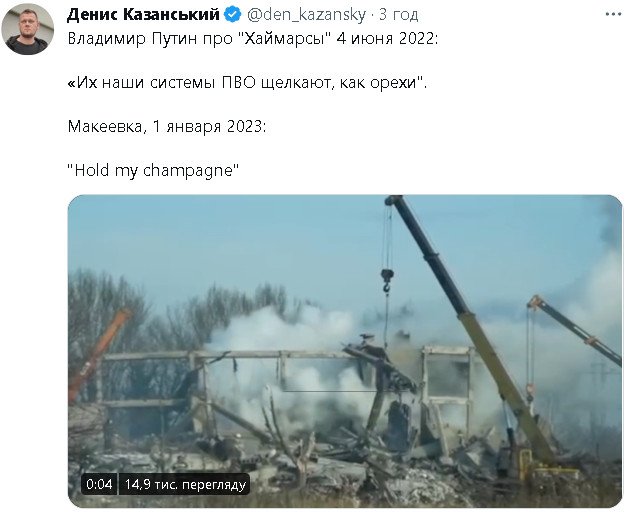Click the "14,9 тис. перегляду" view counter
The width and height of the screenshot is (638, 515).
coord(185,484)
